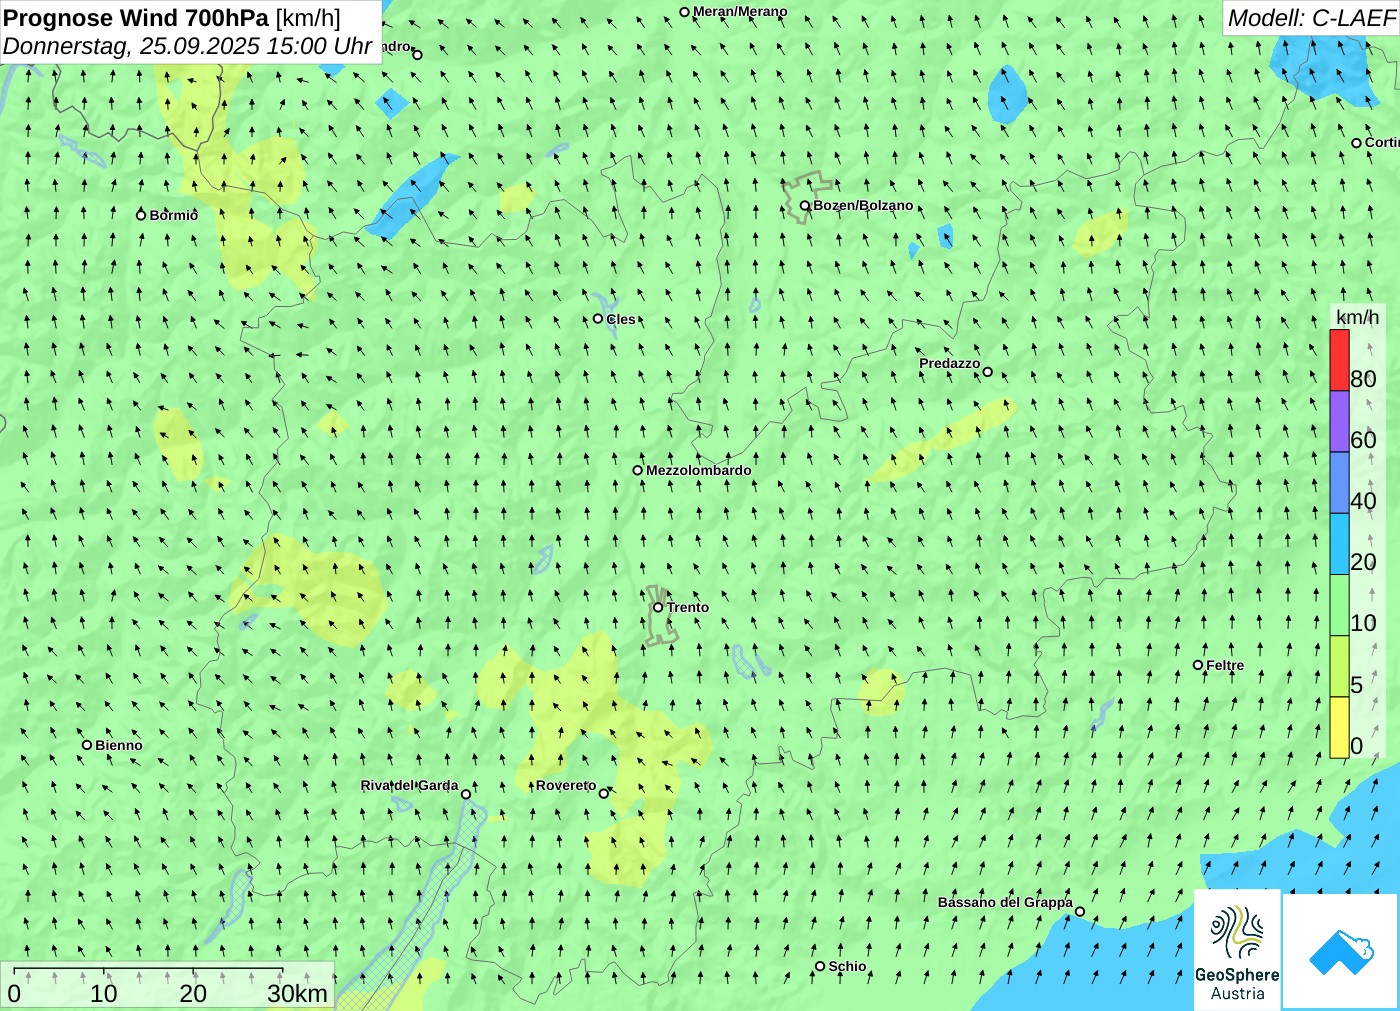Click the 'Bassano del Grappa' label
The image size is (1400, 1011).
(1005, 902)
